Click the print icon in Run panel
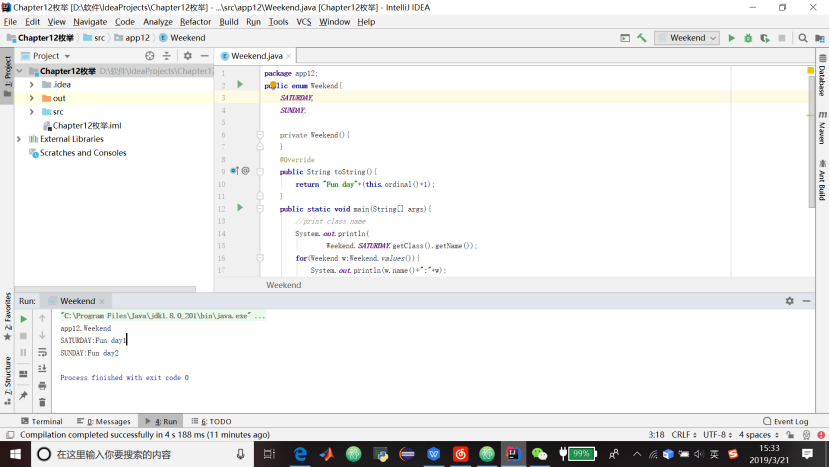This screenshot has height=467, width=830. point(42,385)
